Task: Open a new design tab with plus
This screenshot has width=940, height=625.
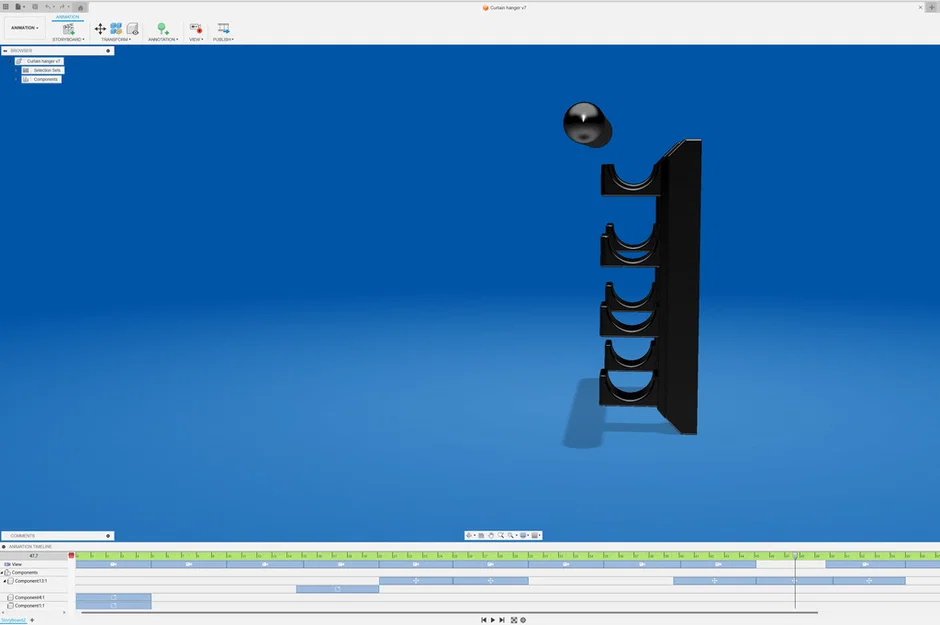Action: [932, 7]
